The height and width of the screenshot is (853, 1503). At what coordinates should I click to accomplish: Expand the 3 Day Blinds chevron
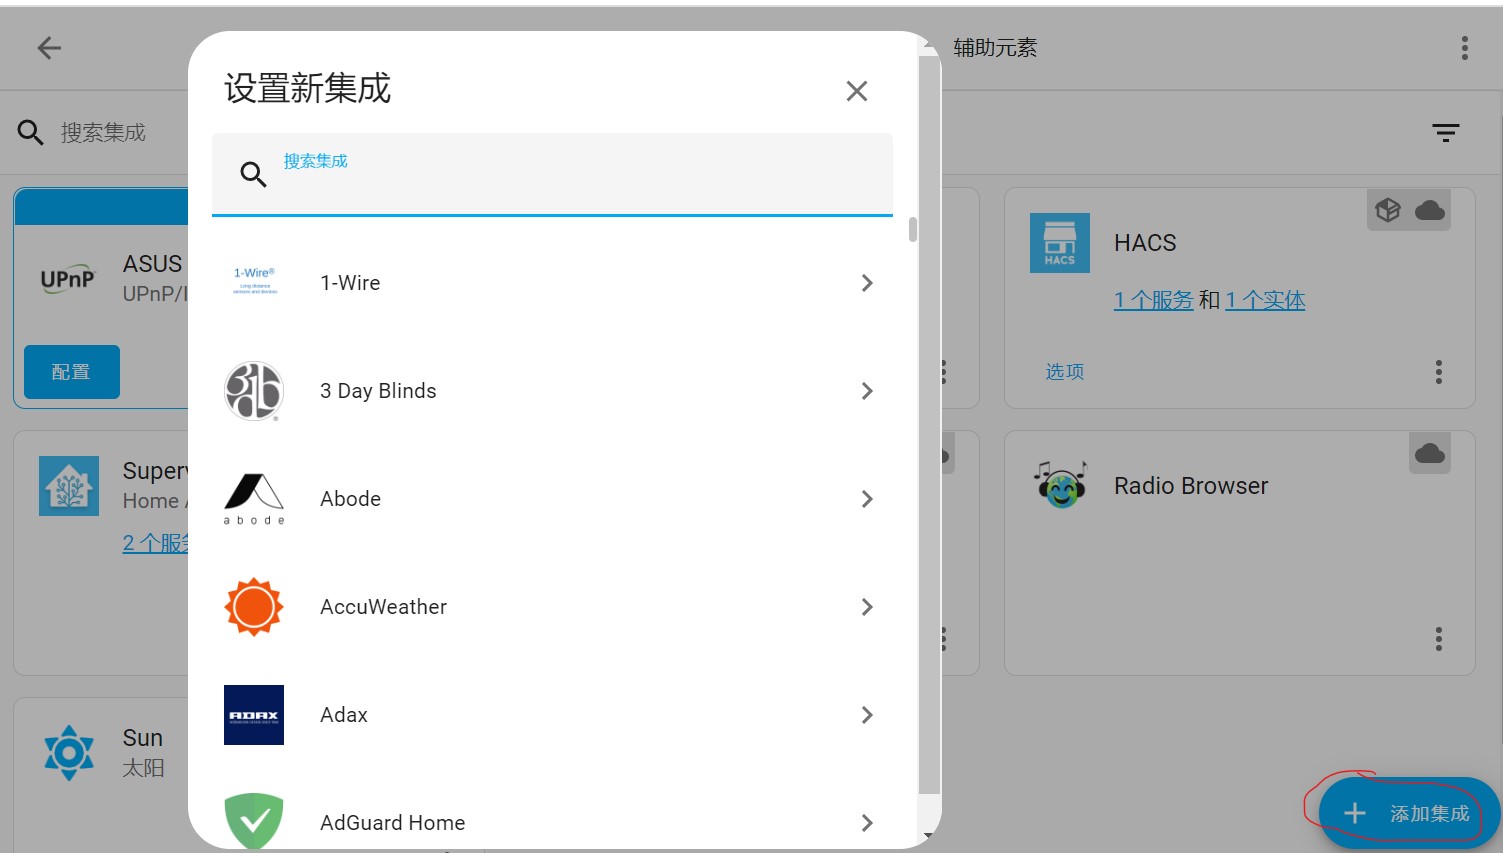[x=867, y=391]
